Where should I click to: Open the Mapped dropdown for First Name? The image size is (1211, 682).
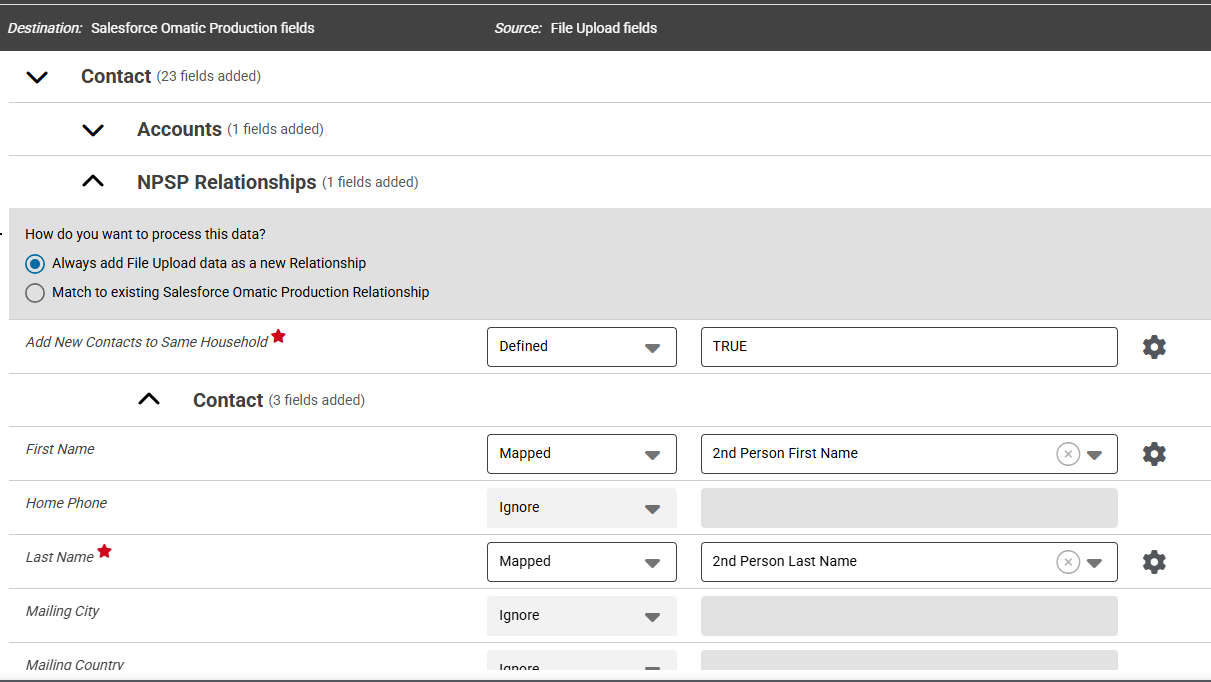point(582,454)
